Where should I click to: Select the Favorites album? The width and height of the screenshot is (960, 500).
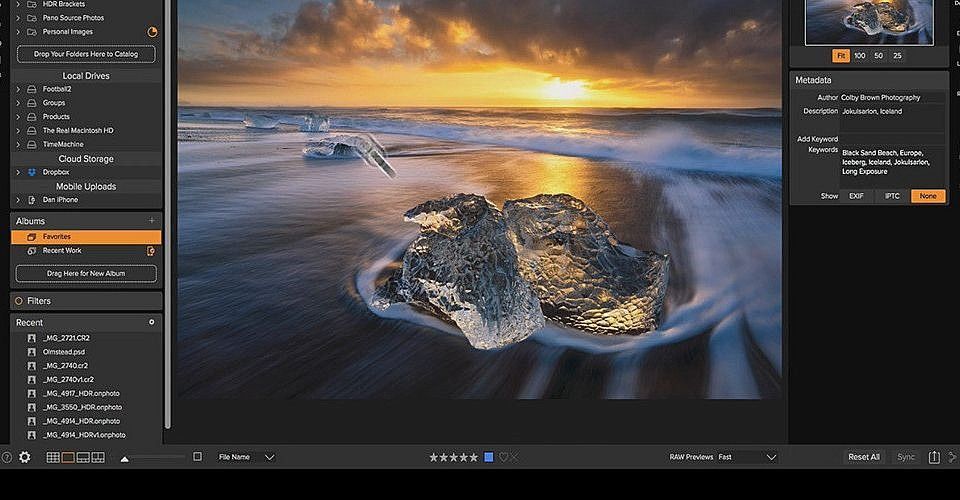[x=86, y=237]
